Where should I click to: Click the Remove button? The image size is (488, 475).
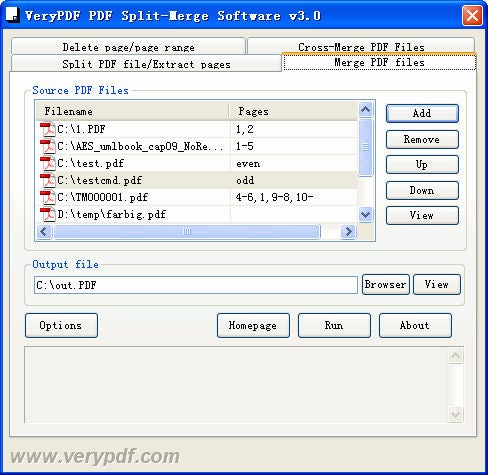point(422,139)
